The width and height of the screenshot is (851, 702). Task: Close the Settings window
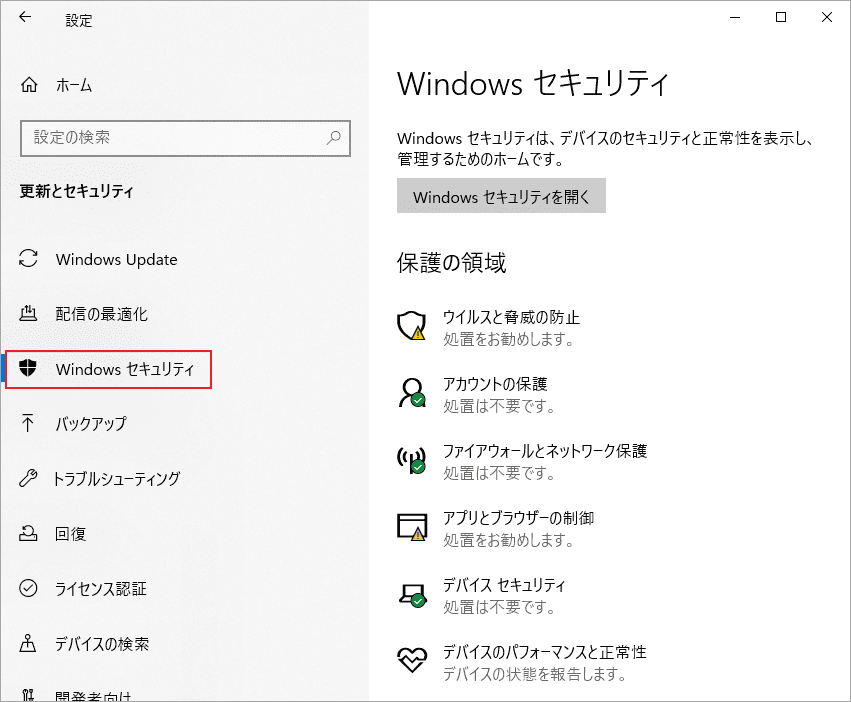[827, 17]
